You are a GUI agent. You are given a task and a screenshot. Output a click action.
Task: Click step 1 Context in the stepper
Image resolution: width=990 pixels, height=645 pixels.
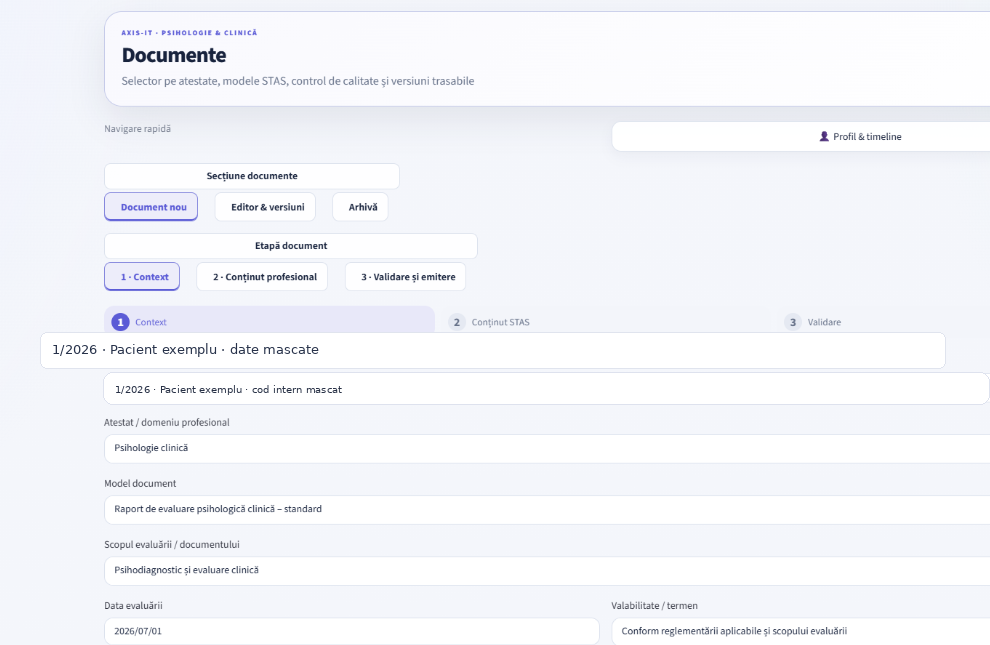tap(270, 321)
